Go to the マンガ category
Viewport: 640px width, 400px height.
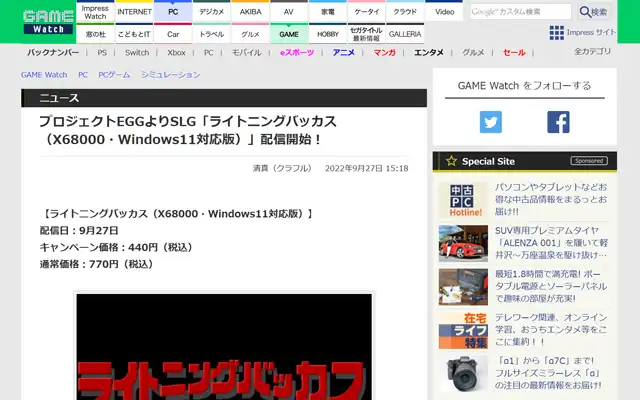(x=384, y=52)
